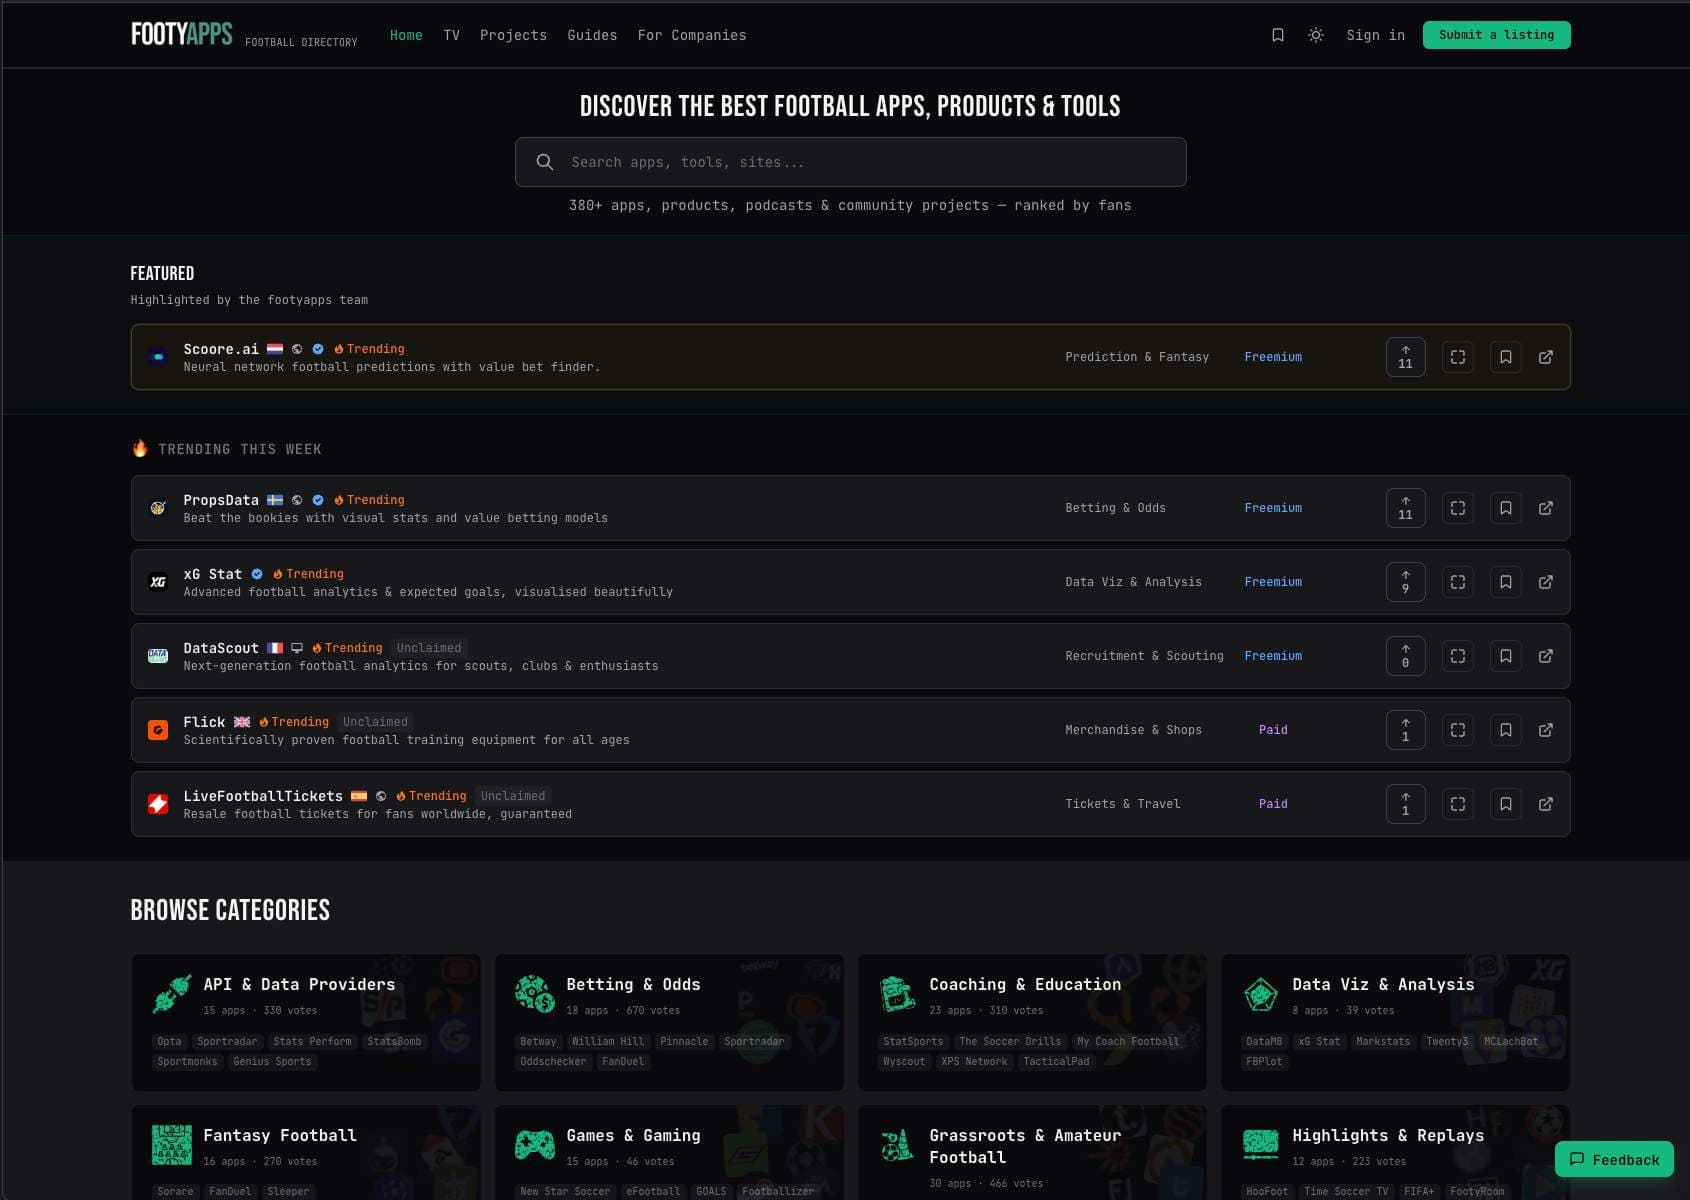Expand preview of Flick listing
The image size is (1690, 1200).
1457,730
